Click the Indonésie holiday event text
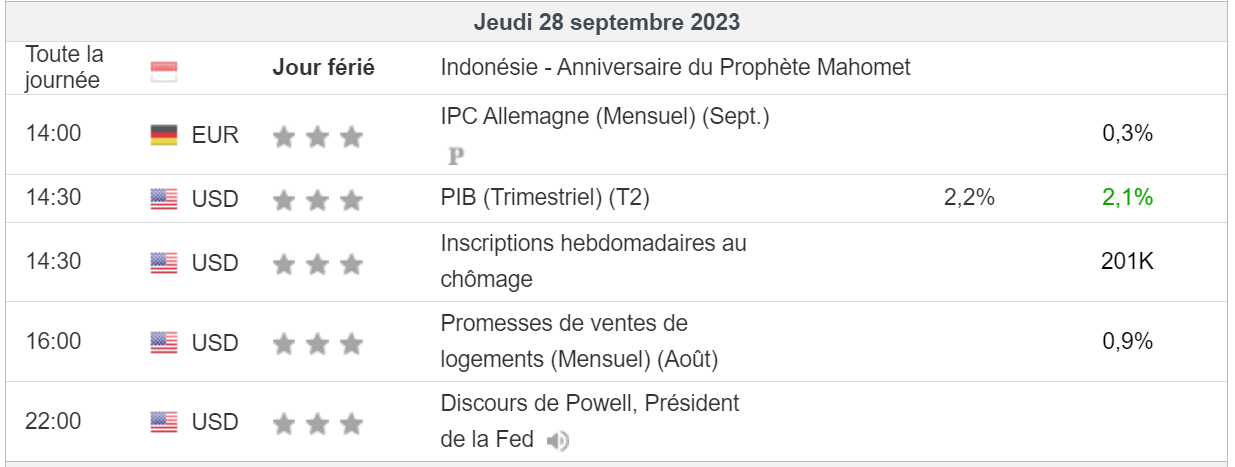The width and height of the screenshot is (1235, 467). [675, 68]
